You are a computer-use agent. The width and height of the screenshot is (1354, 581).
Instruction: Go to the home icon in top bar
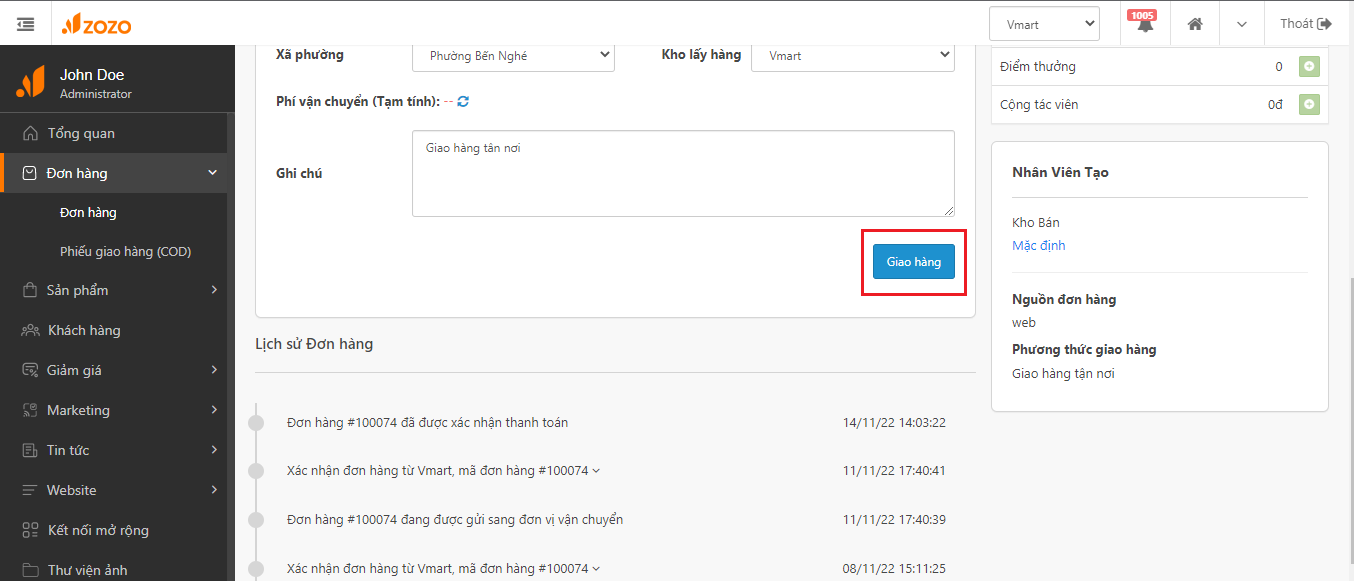(1195, 24)
